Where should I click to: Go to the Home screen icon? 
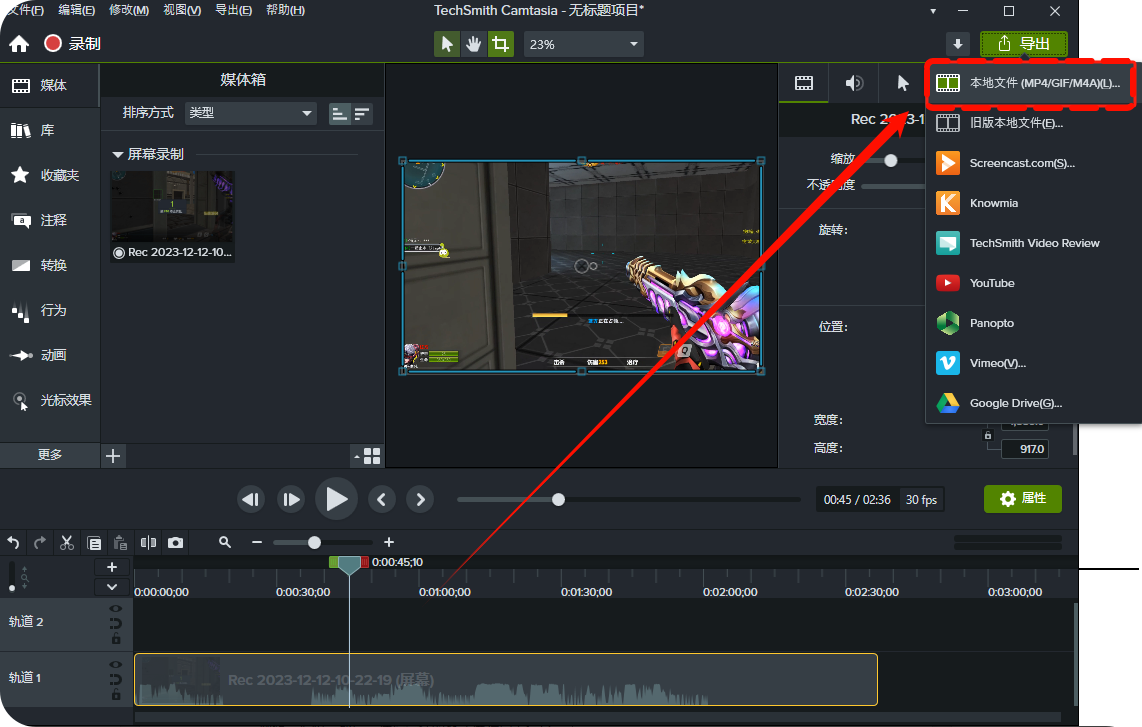pos(19,44)
